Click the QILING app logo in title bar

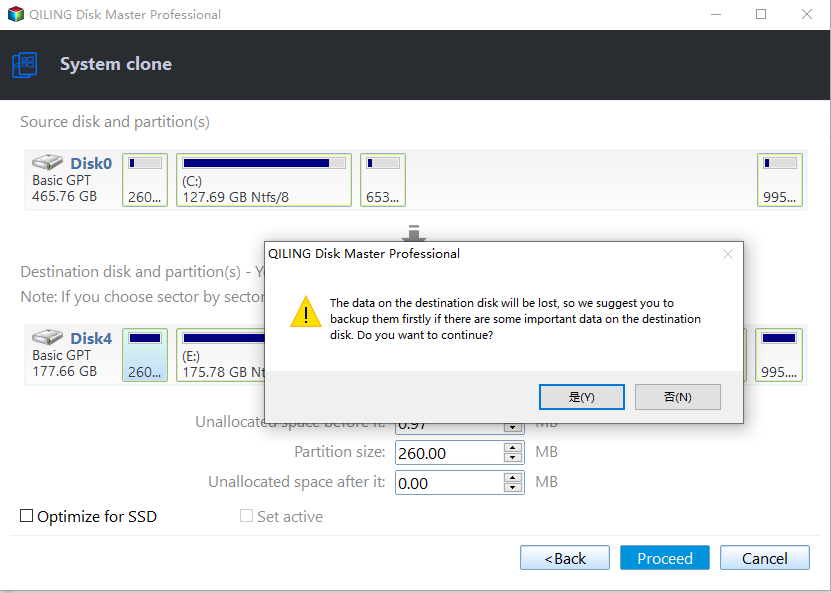coord(16,14)
